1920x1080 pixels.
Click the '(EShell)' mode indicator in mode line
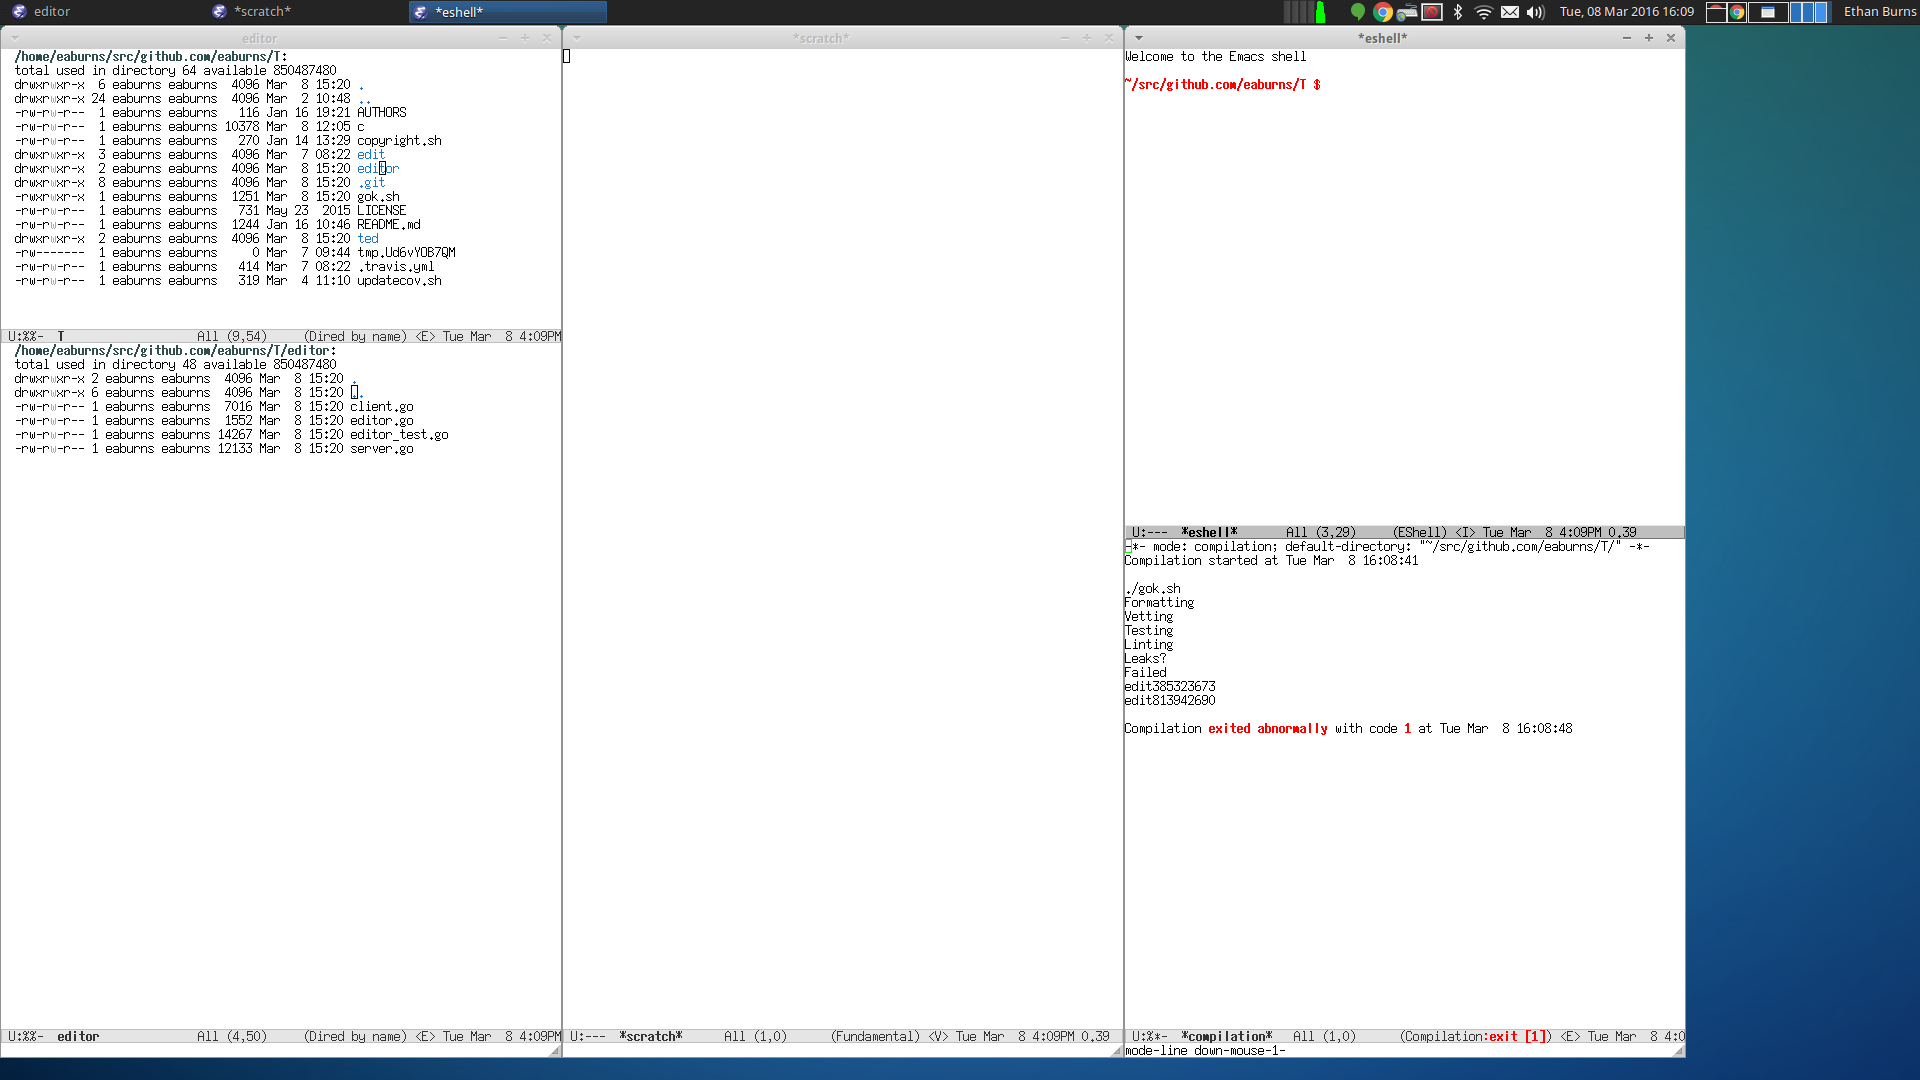click(x=1420, y=533)
